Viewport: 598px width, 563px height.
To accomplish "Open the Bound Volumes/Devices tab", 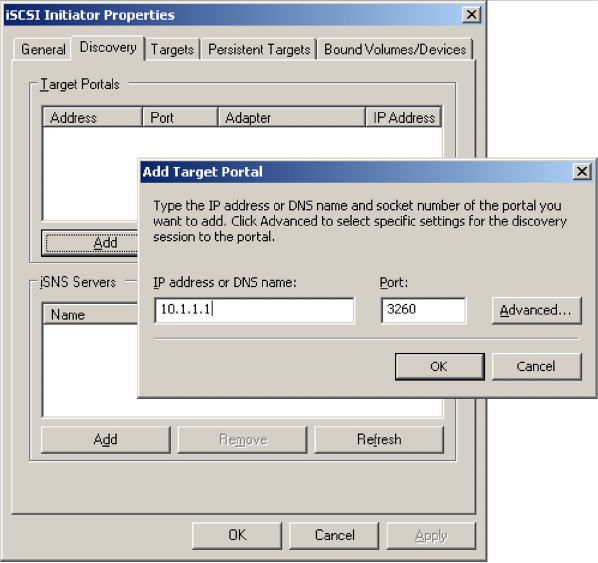I will tap(395, 49).
